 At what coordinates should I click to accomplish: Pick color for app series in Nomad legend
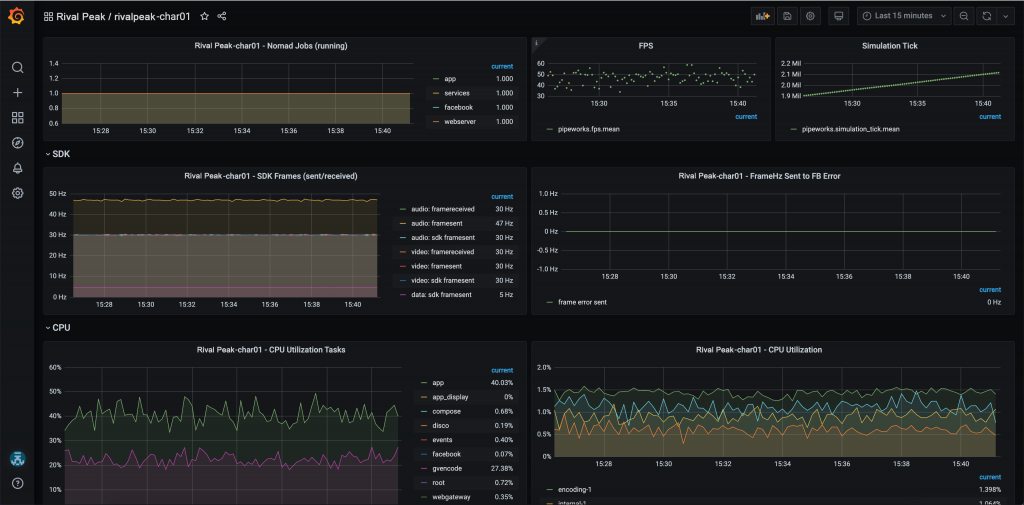436,79
